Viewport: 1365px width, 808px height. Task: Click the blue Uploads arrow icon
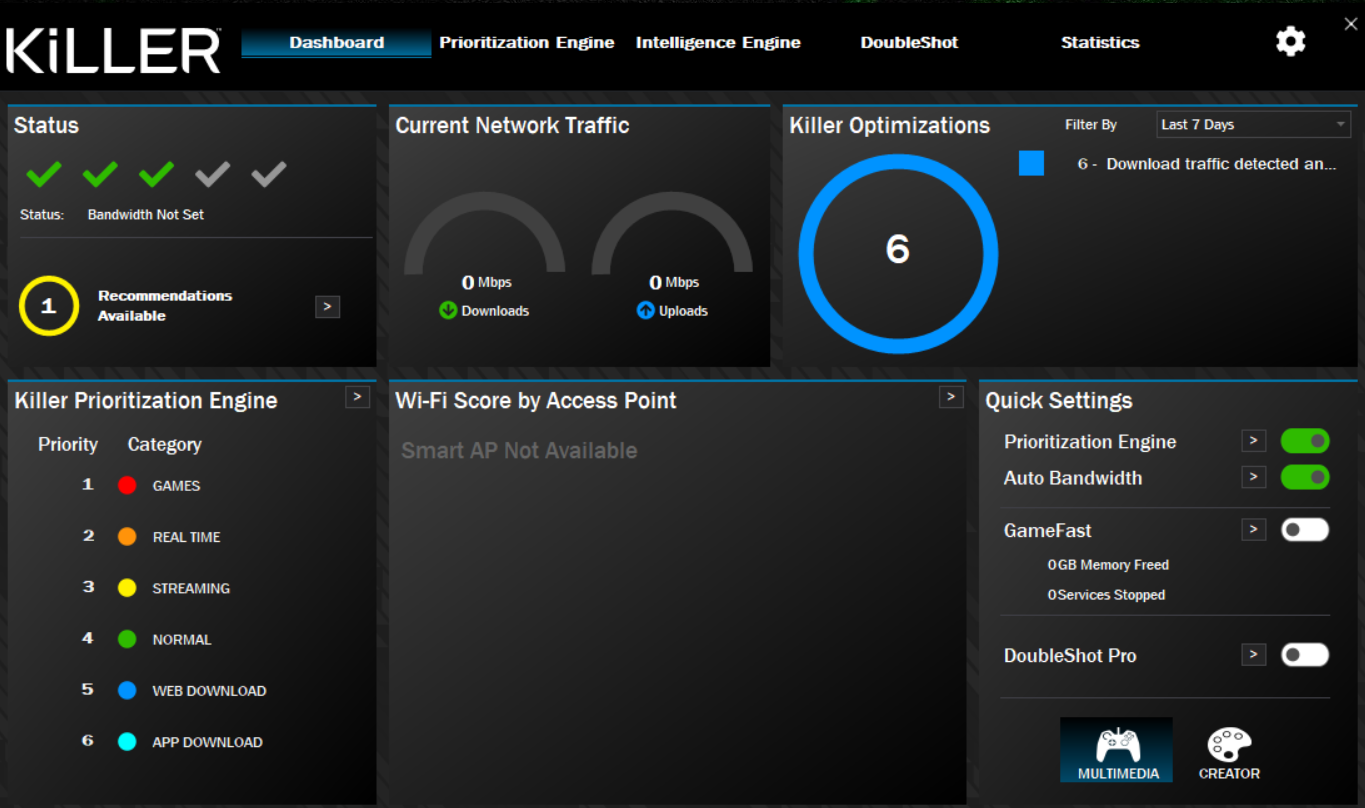click(x=645, y=311)
